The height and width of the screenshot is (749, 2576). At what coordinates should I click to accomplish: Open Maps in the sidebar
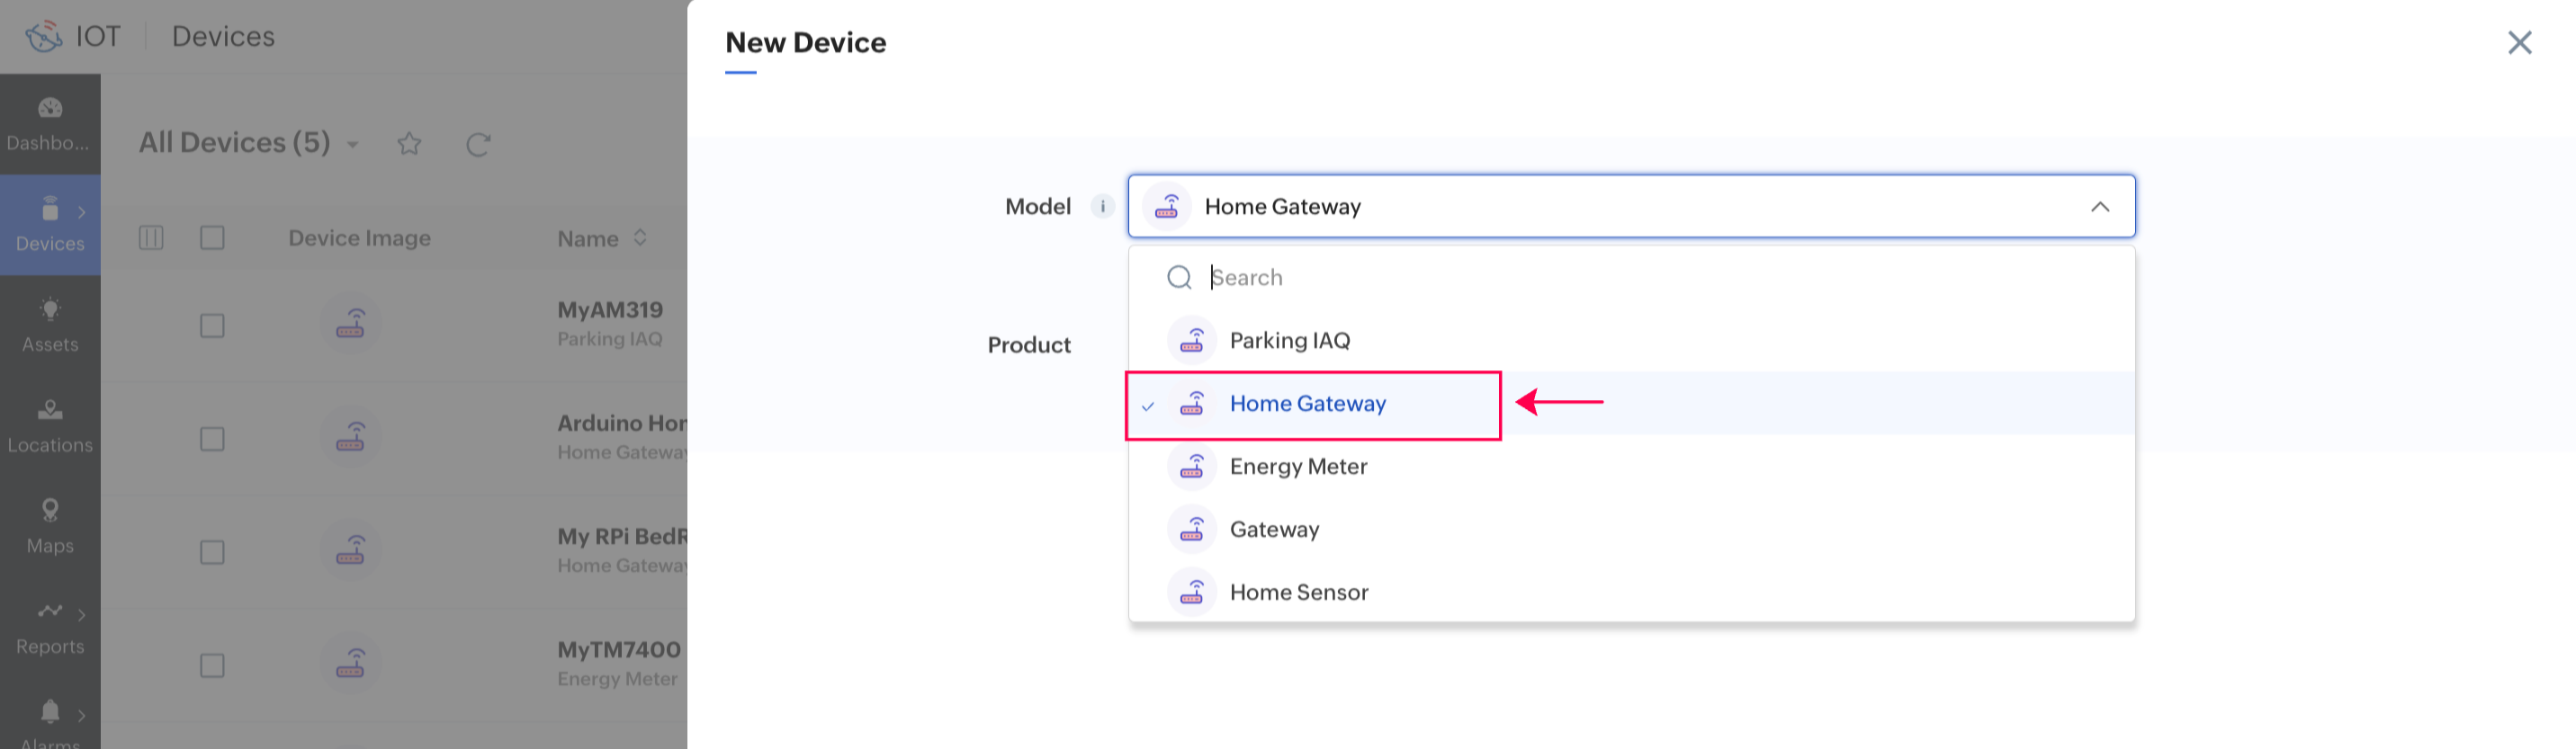(x=50, y=526)
